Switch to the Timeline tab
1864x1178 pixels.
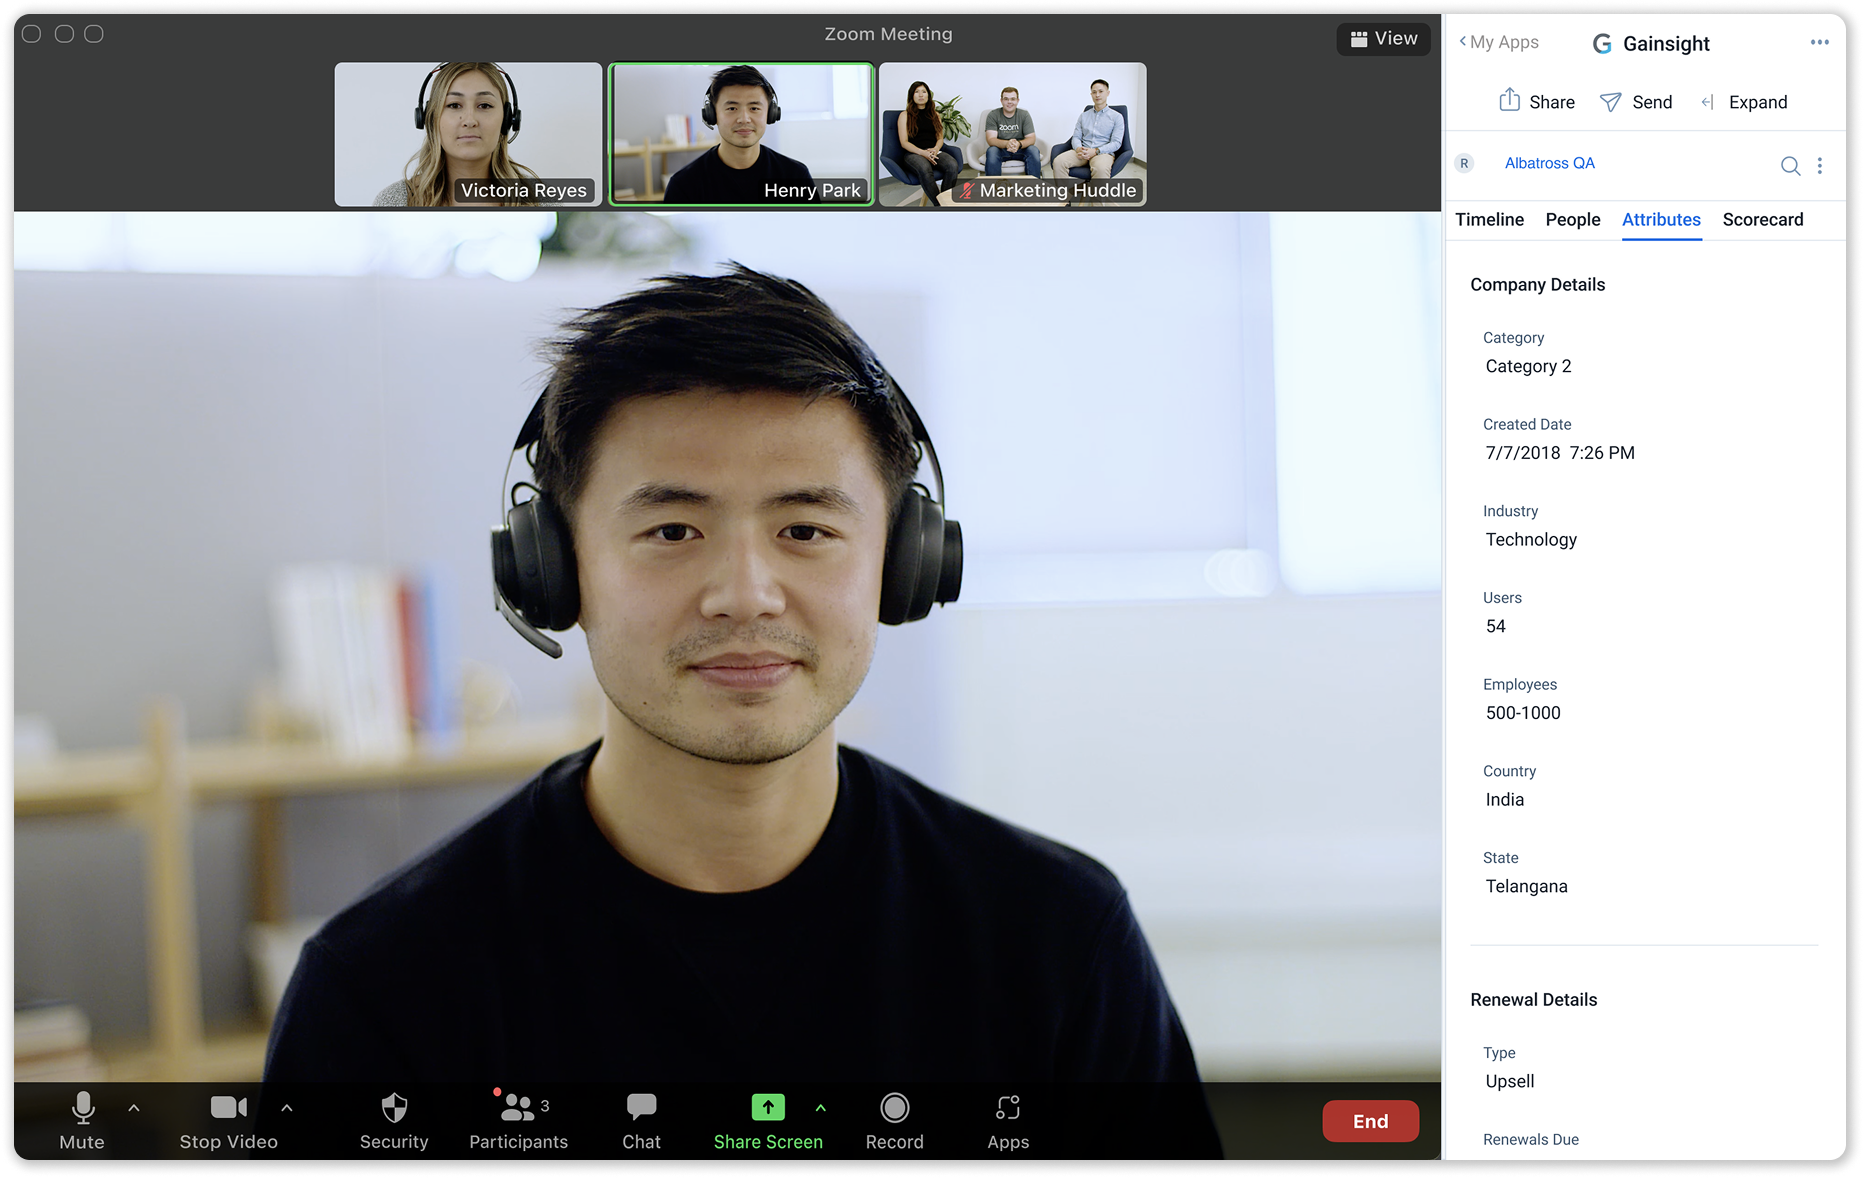(1489, 219)
